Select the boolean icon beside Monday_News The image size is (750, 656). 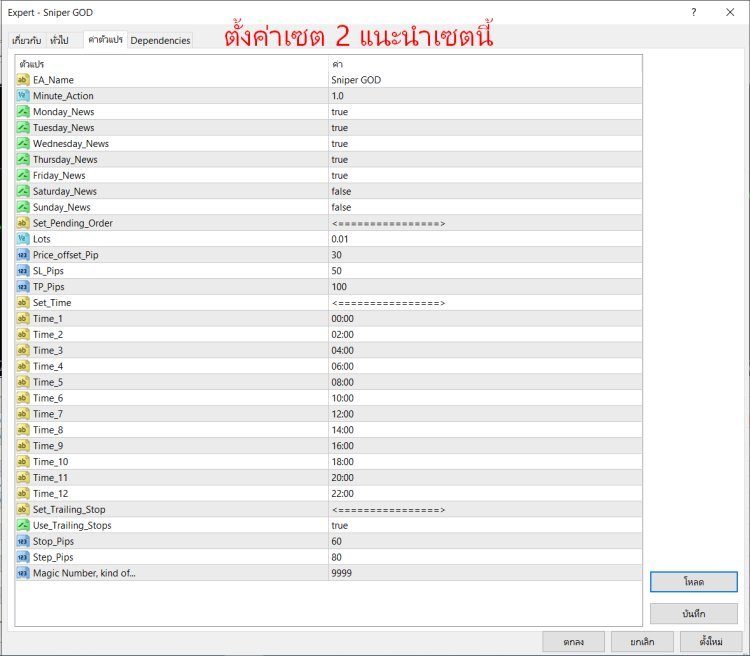point(23,112)
